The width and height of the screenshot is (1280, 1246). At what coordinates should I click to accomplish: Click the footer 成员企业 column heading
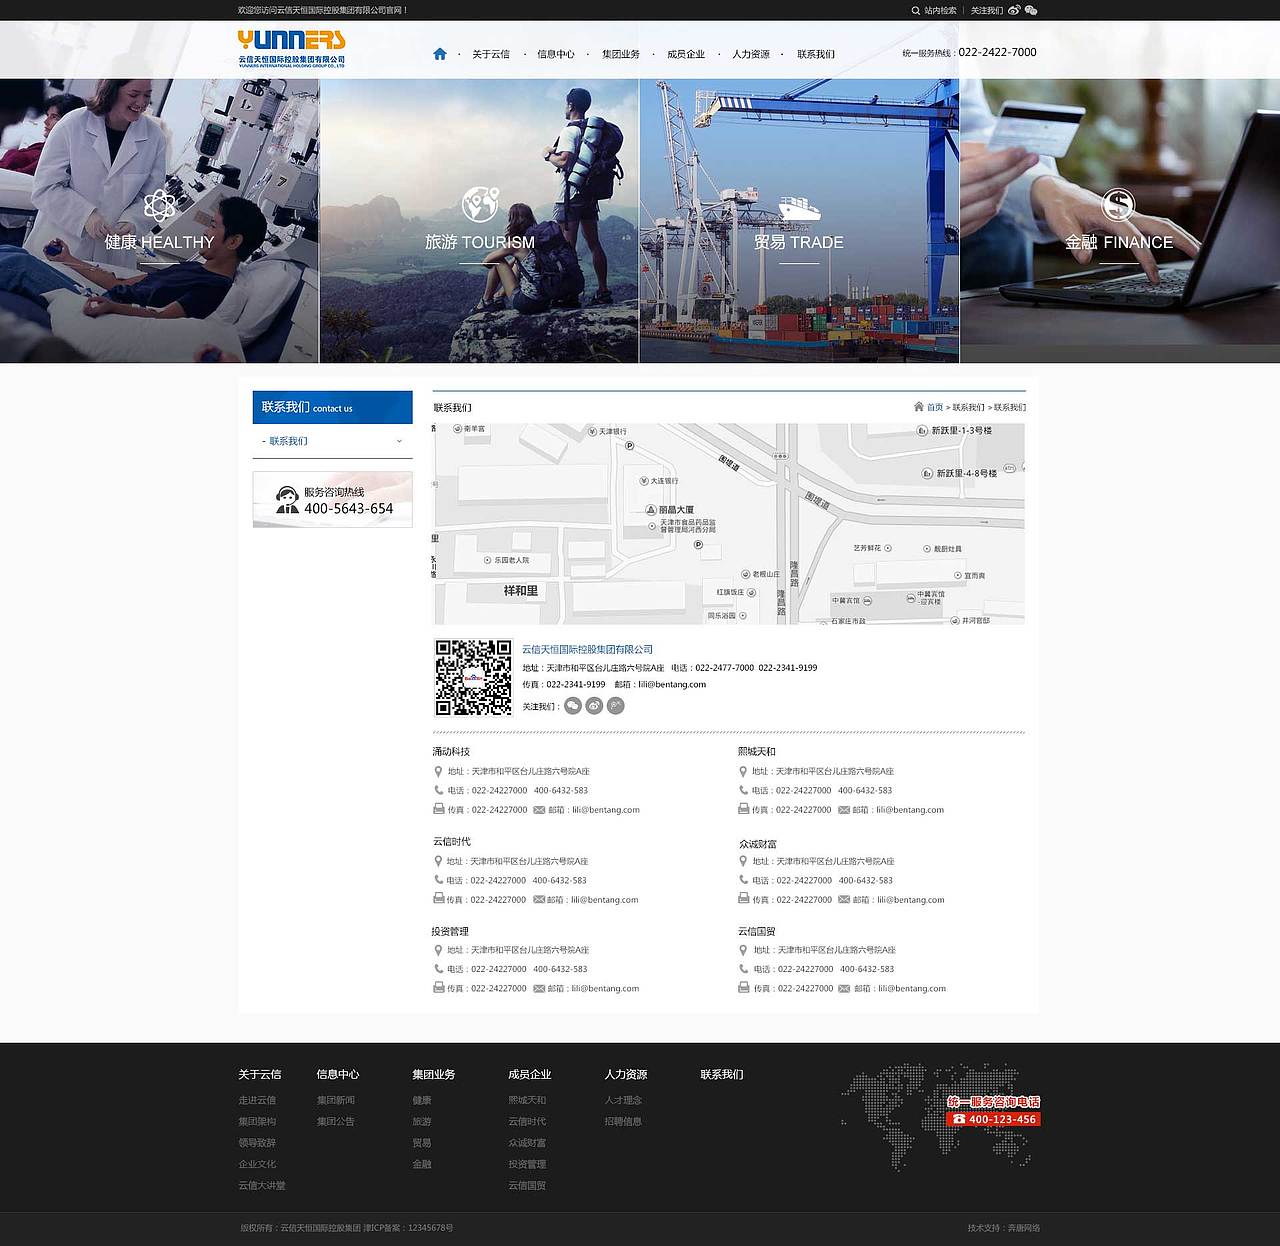click(530, 1074)
